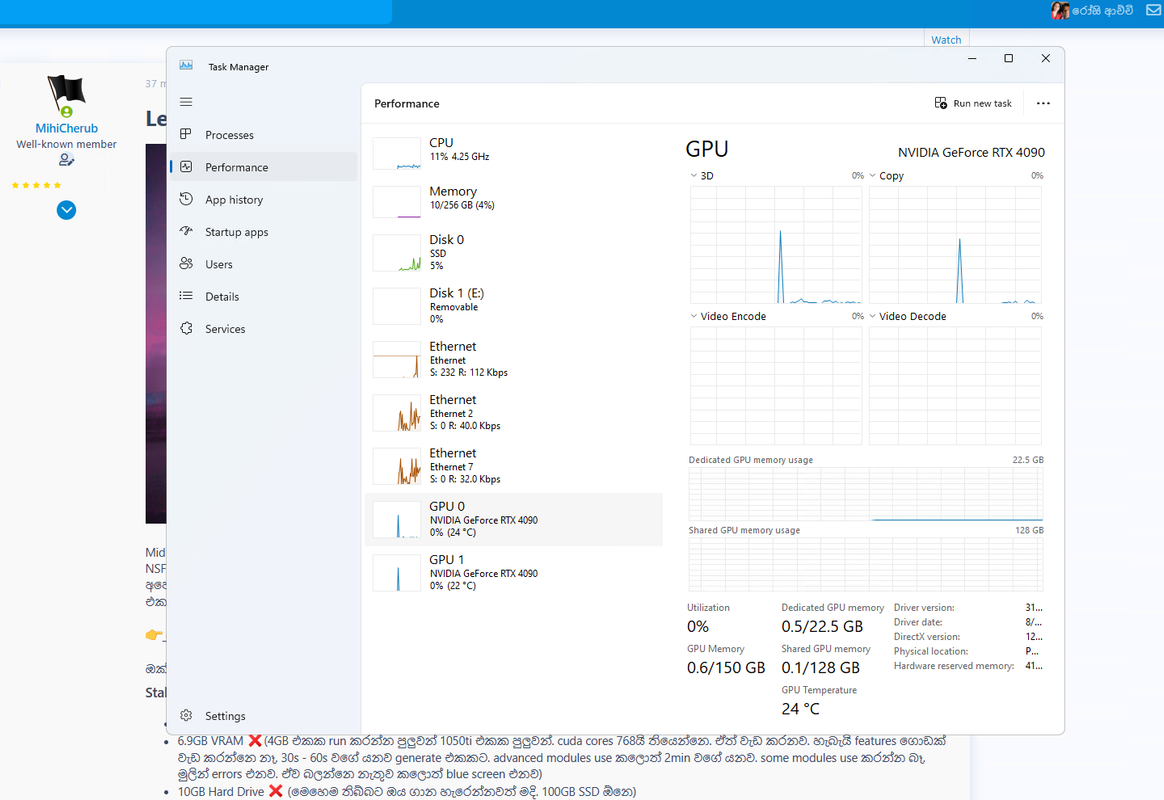This screenshot has height=800, width=1164.
Task: Click the GPU Memory 0.6/150 GB value
Action: 726,668
